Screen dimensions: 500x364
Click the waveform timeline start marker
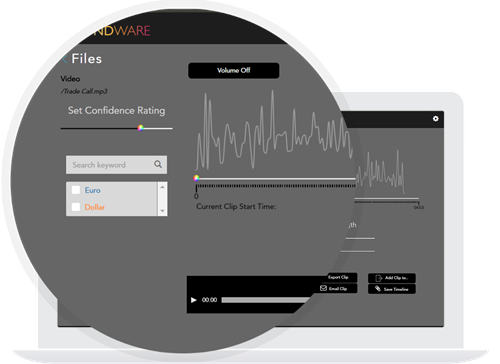coord(196,178)
